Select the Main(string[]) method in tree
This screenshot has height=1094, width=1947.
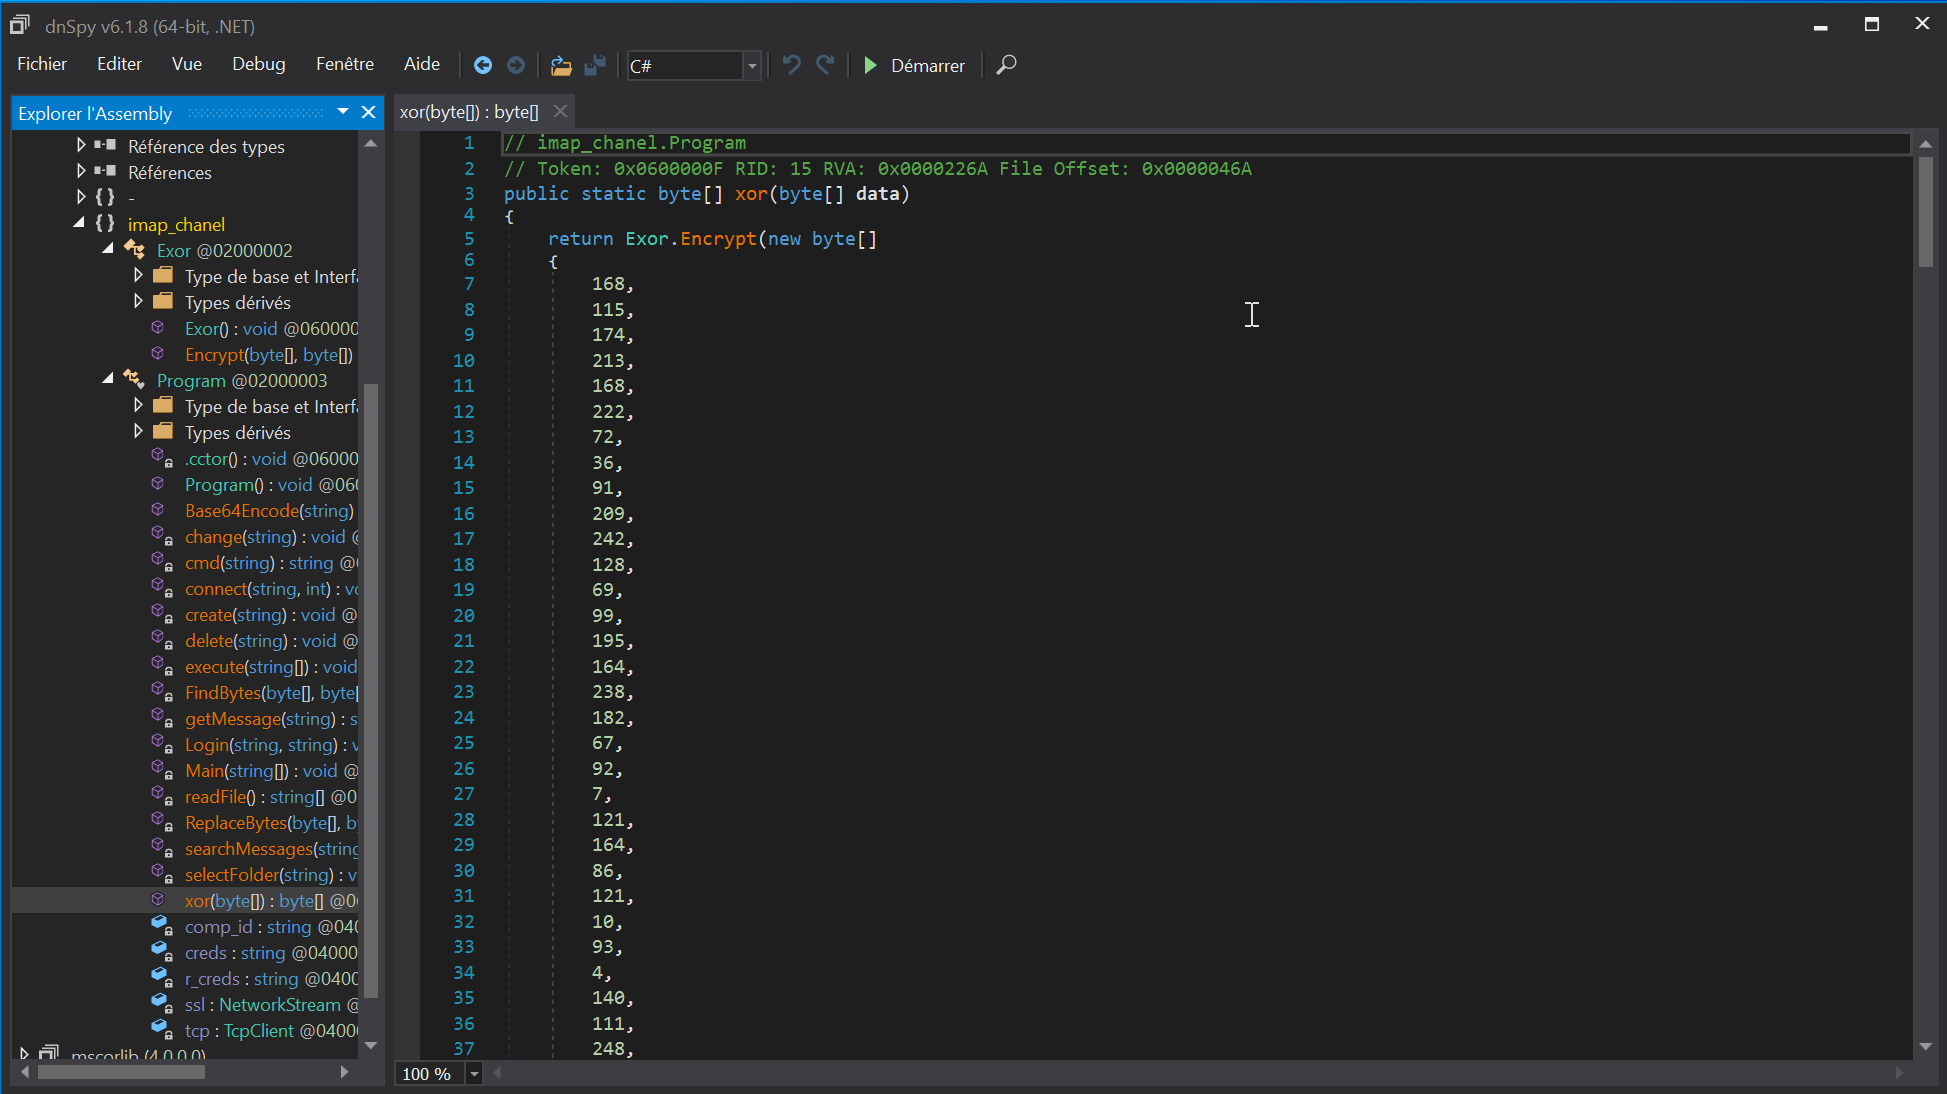click(270, 771)
